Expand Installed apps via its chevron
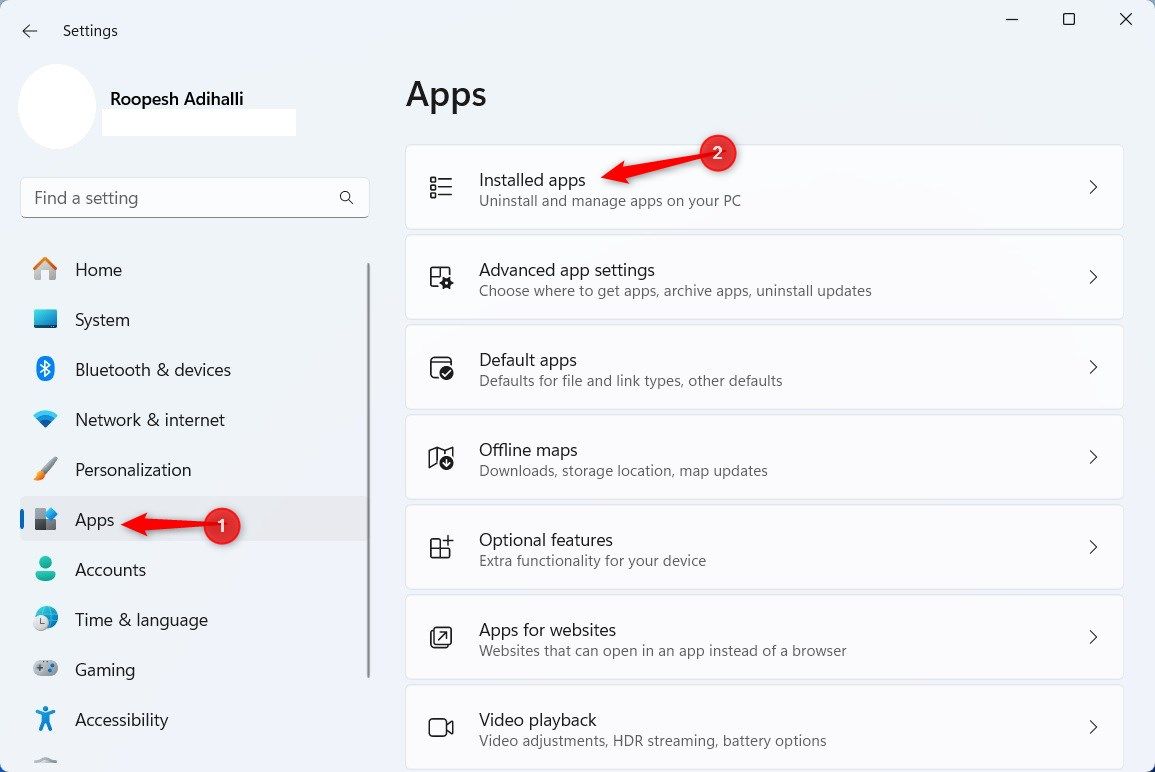This screenshot has width=1155, height=772. tap(1093, 187)
